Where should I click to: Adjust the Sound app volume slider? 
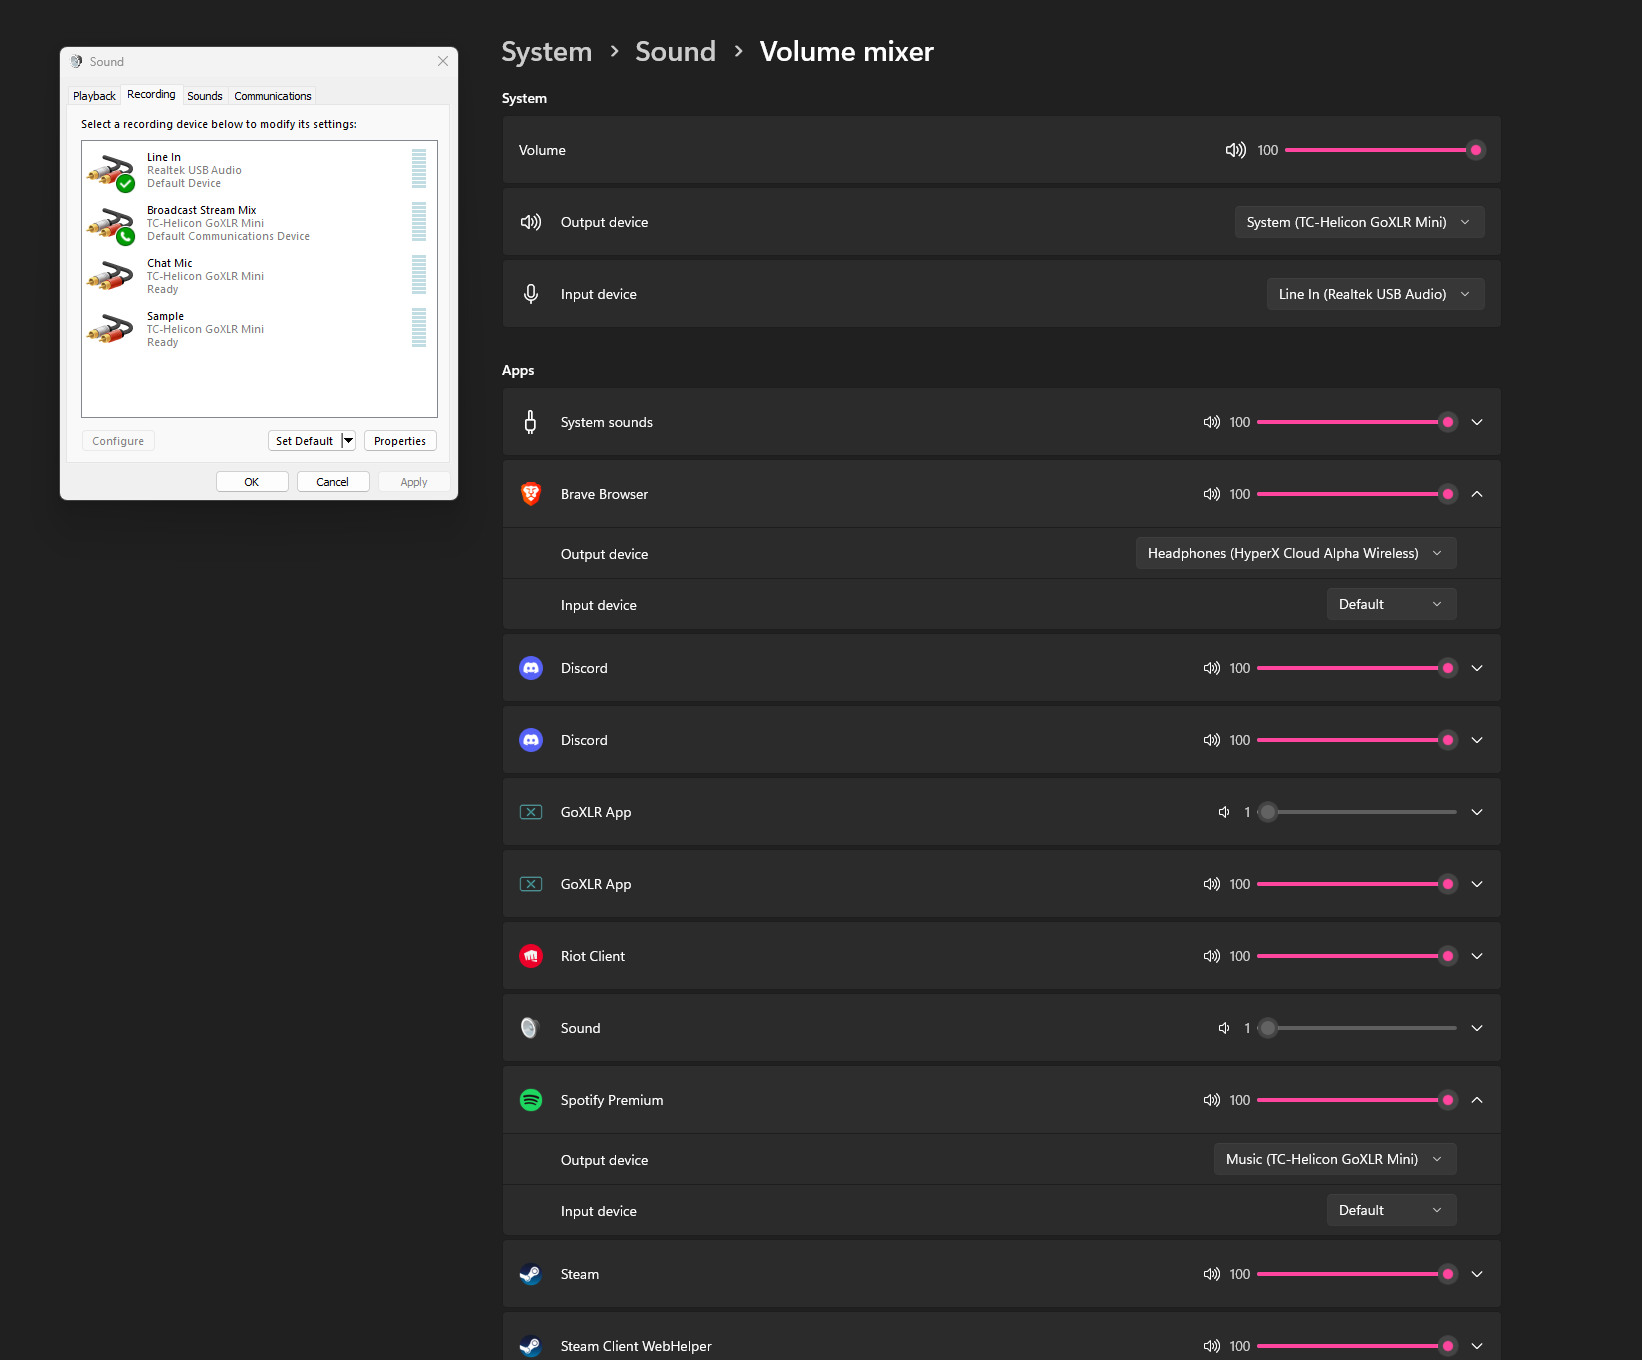point(1357,1028)
